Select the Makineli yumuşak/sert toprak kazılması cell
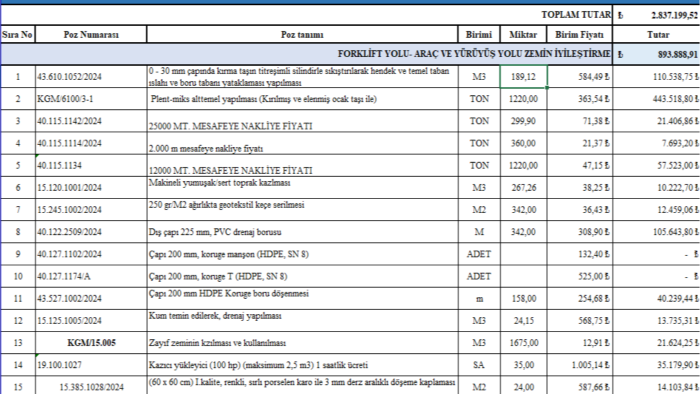Image resolution: width=700 pixels, height=394 pixels. click(x=302, y=188)
